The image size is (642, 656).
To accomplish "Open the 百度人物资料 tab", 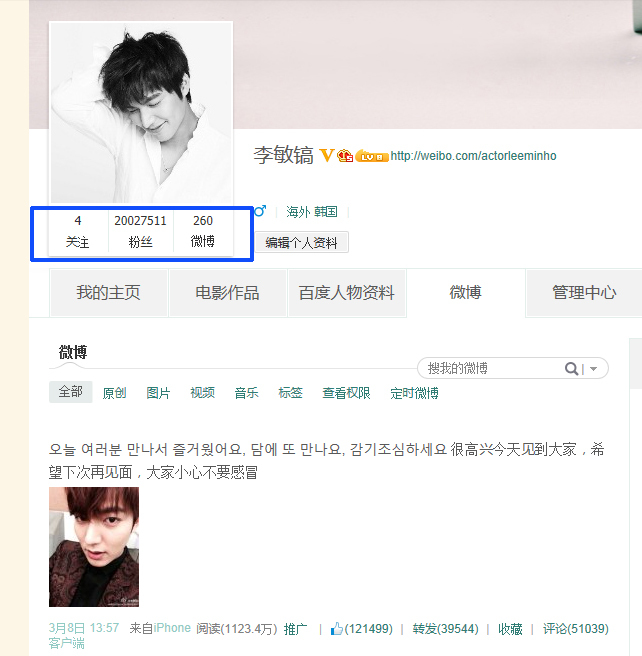I will 347,292.
